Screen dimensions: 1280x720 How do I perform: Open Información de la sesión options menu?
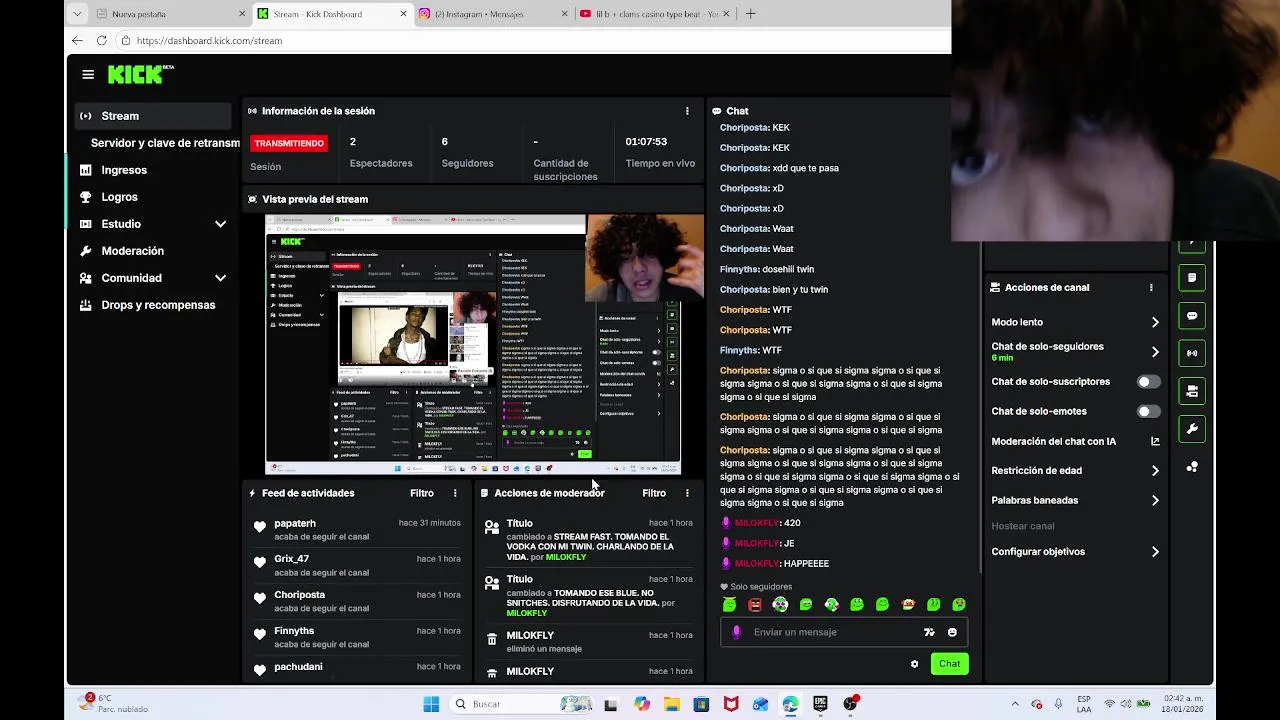click(x=687, y=111)
